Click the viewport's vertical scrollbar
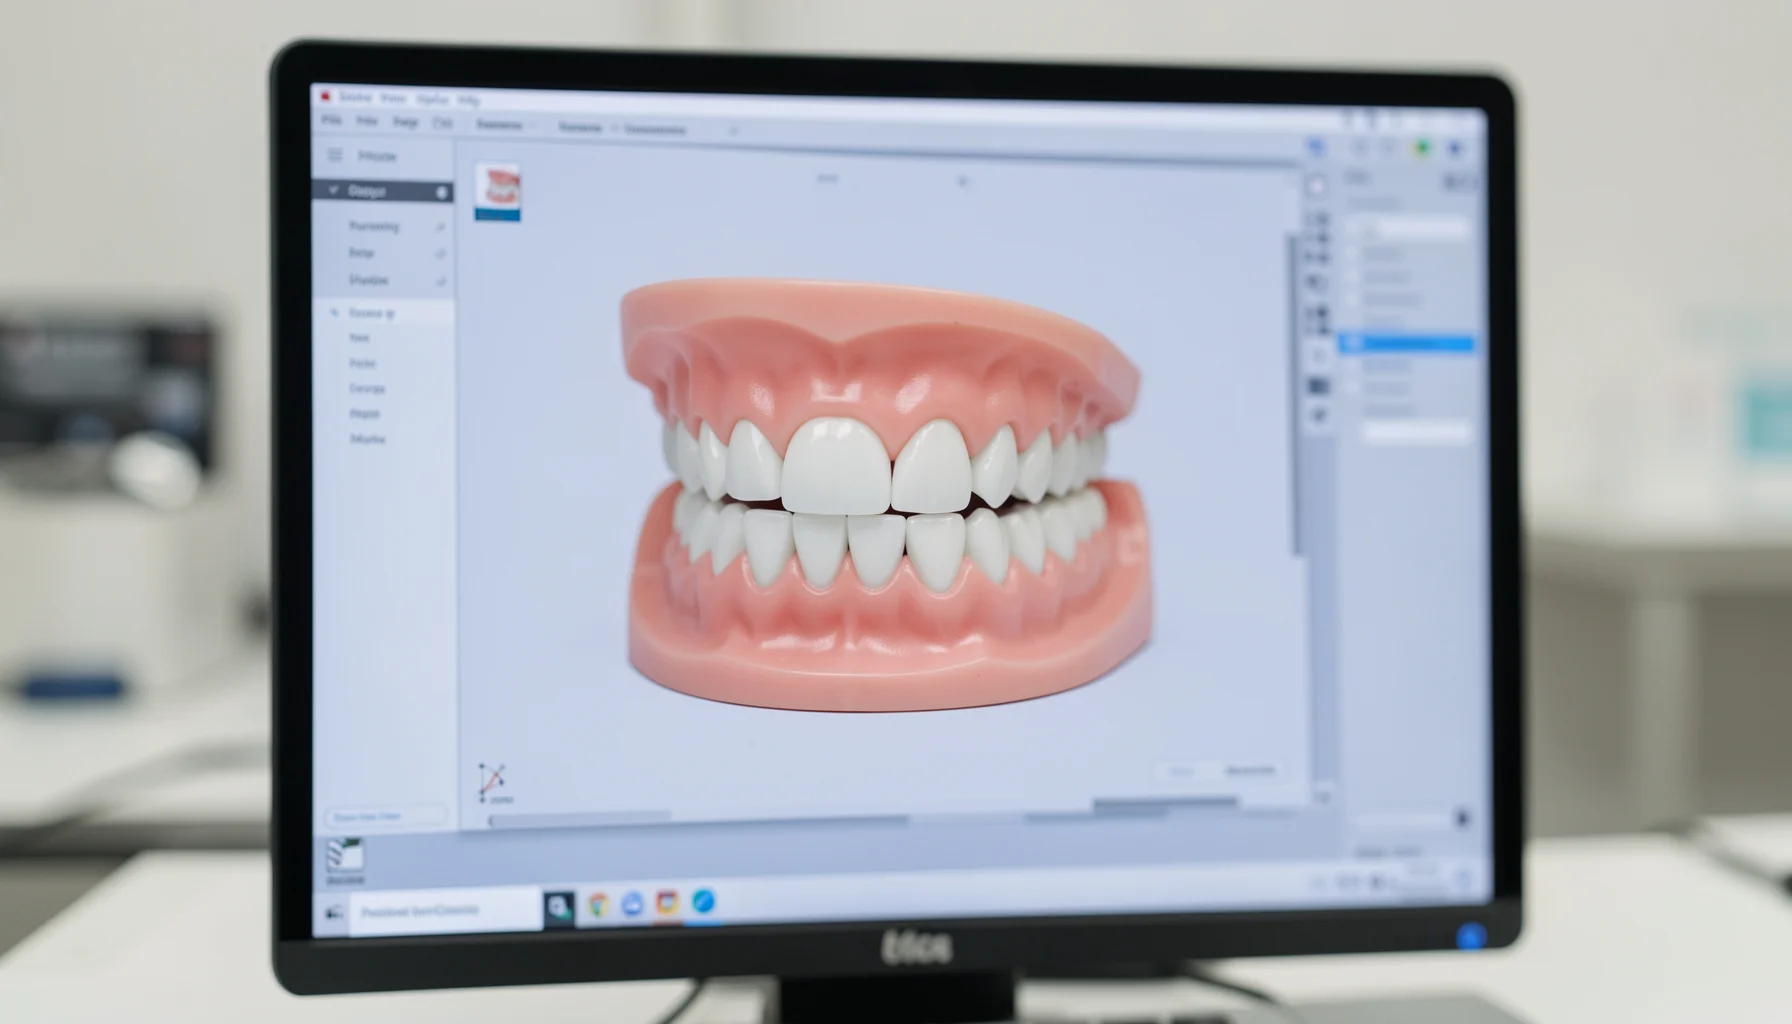Image resolution: width=1792 pixels, height=1024 pixels. (1295, 395)
